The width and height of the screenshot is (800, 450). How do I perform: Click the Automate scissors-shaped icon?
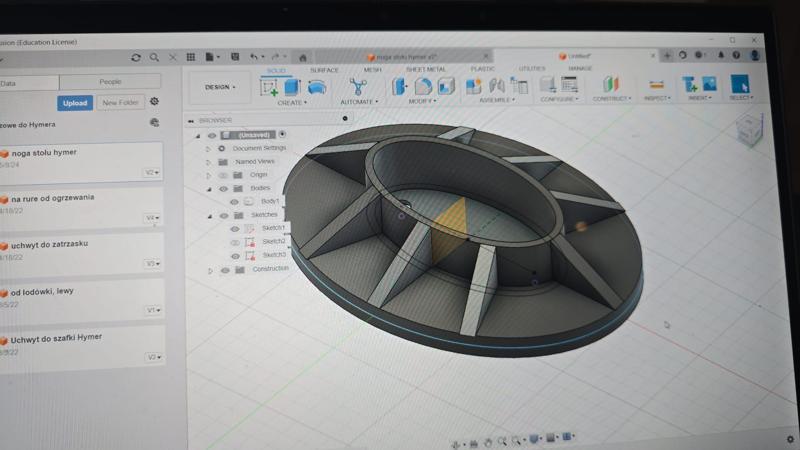click(x=358, y=87)
